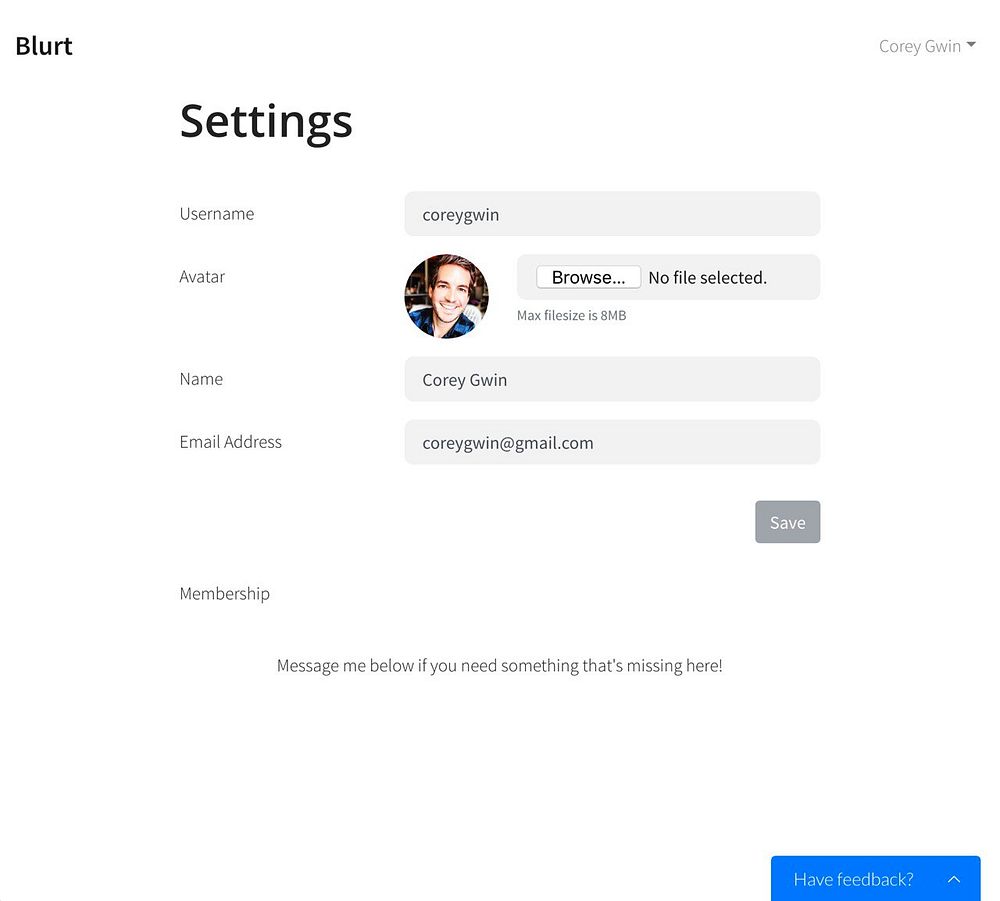The image size is (1000, 901).
Task: Click the Username input field
Action: pos(612,214)
